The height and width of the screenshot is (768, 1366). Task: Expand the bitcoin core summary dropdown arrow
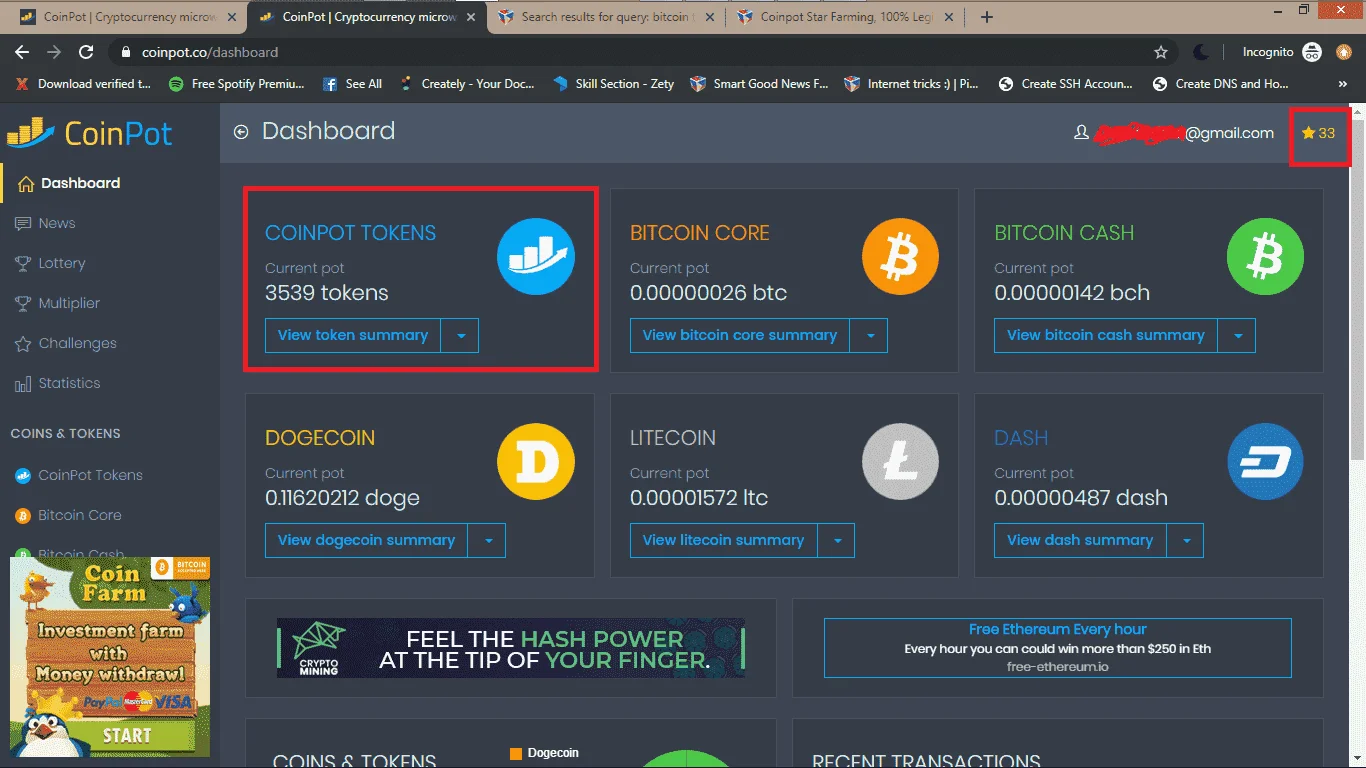click(869, 336)
